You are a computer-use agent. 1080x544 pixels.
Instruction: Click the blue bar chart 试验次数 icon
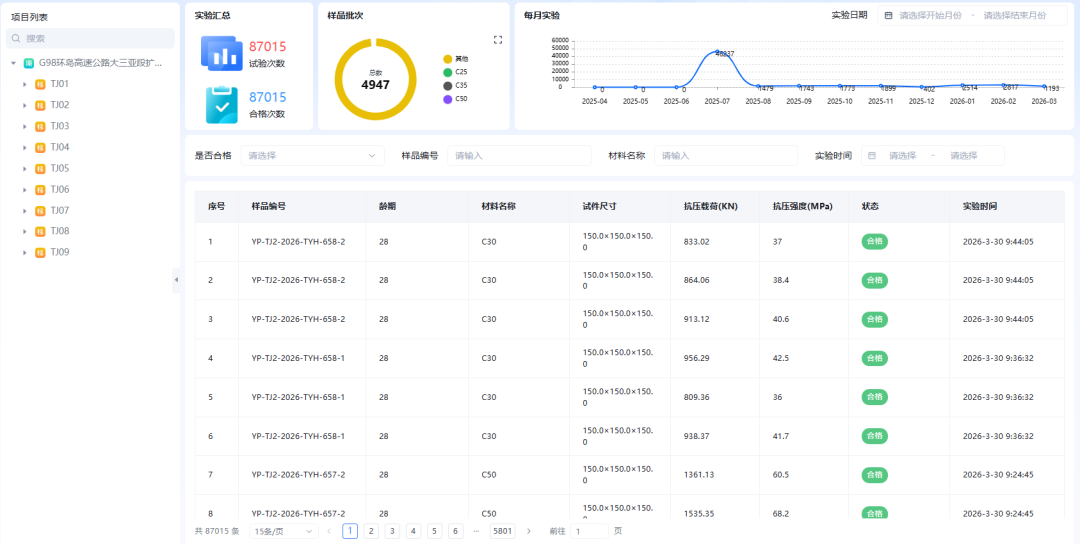pyautogui.click(x=222, y=53)
